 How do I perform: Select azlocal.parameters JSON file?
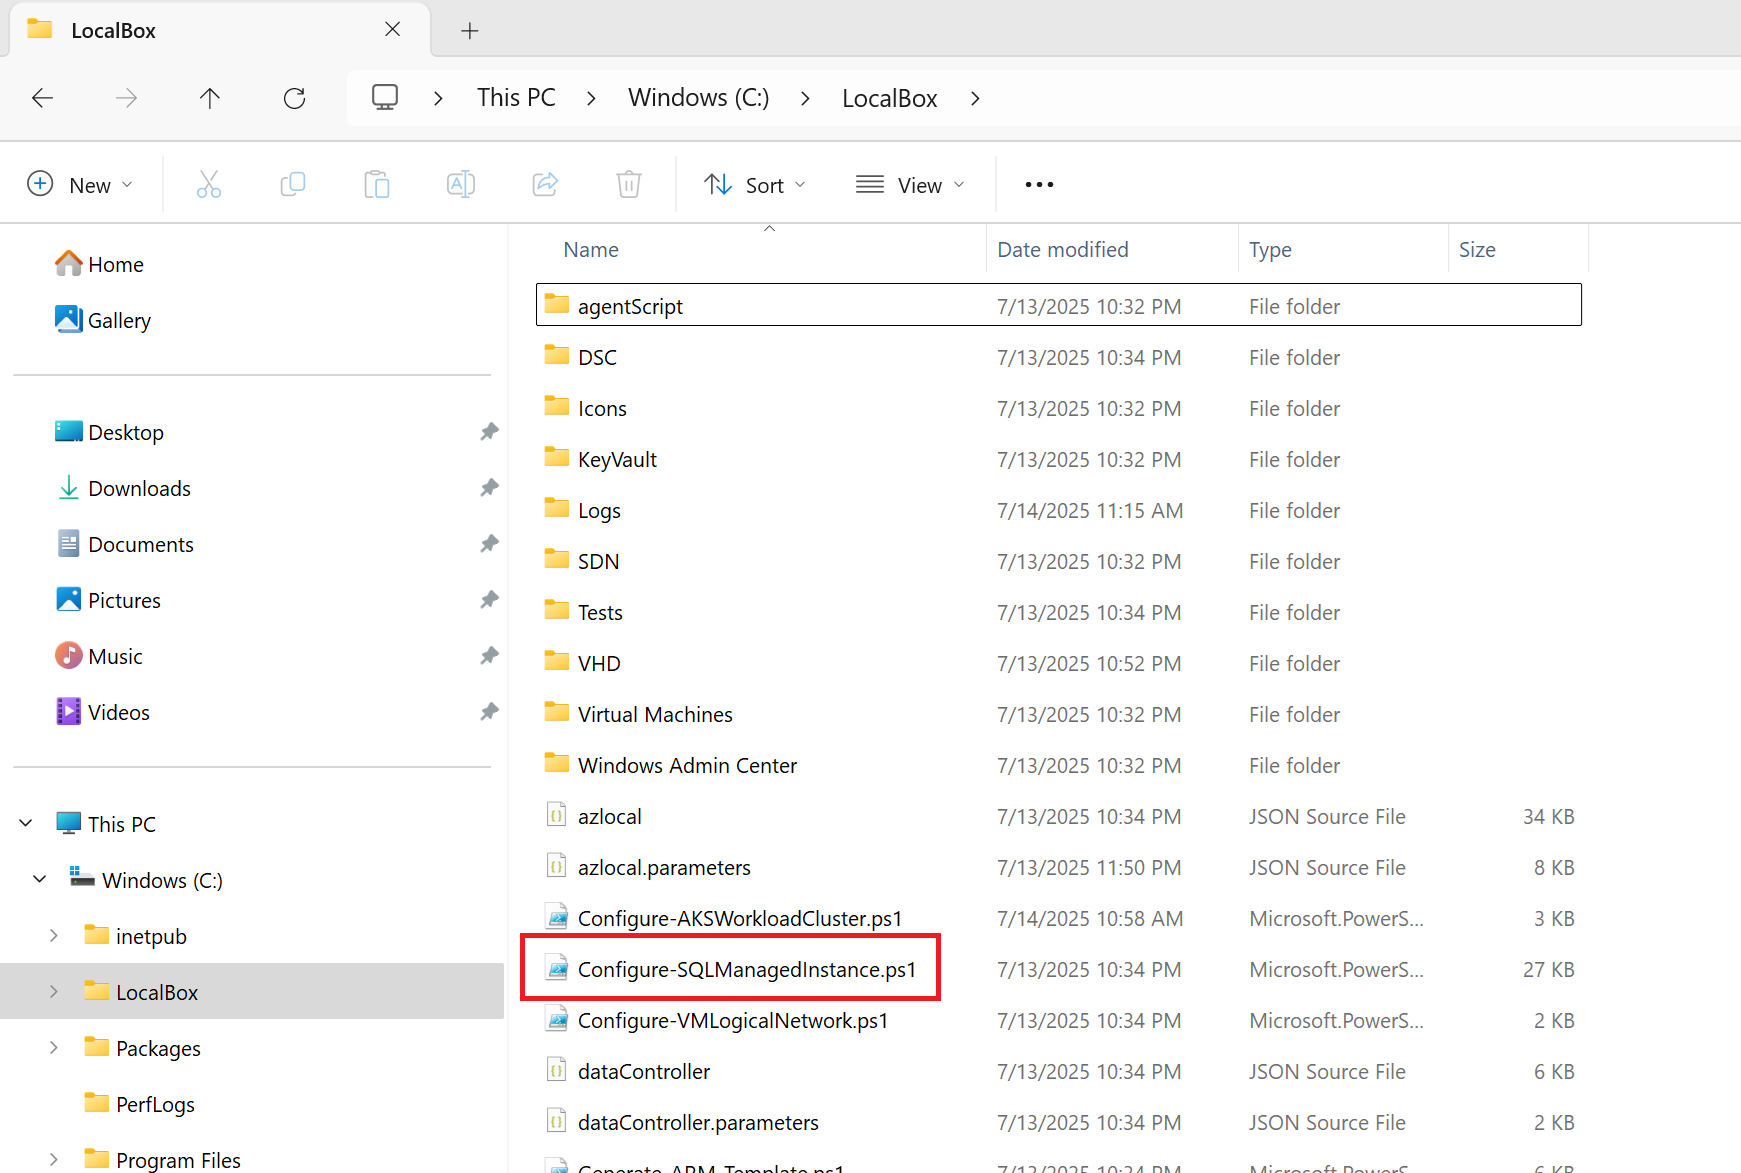click(x=1058, y=867)
